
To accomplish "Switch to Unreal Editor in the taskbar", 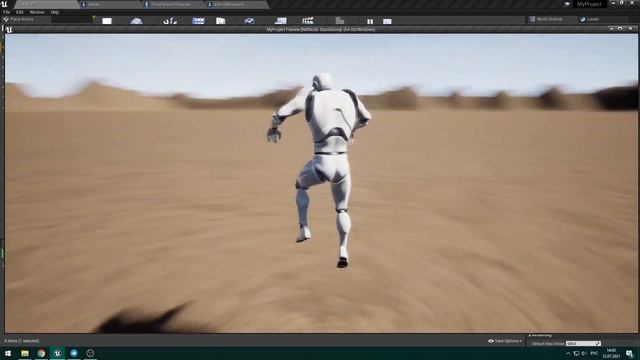I will [x=58, y=353].
